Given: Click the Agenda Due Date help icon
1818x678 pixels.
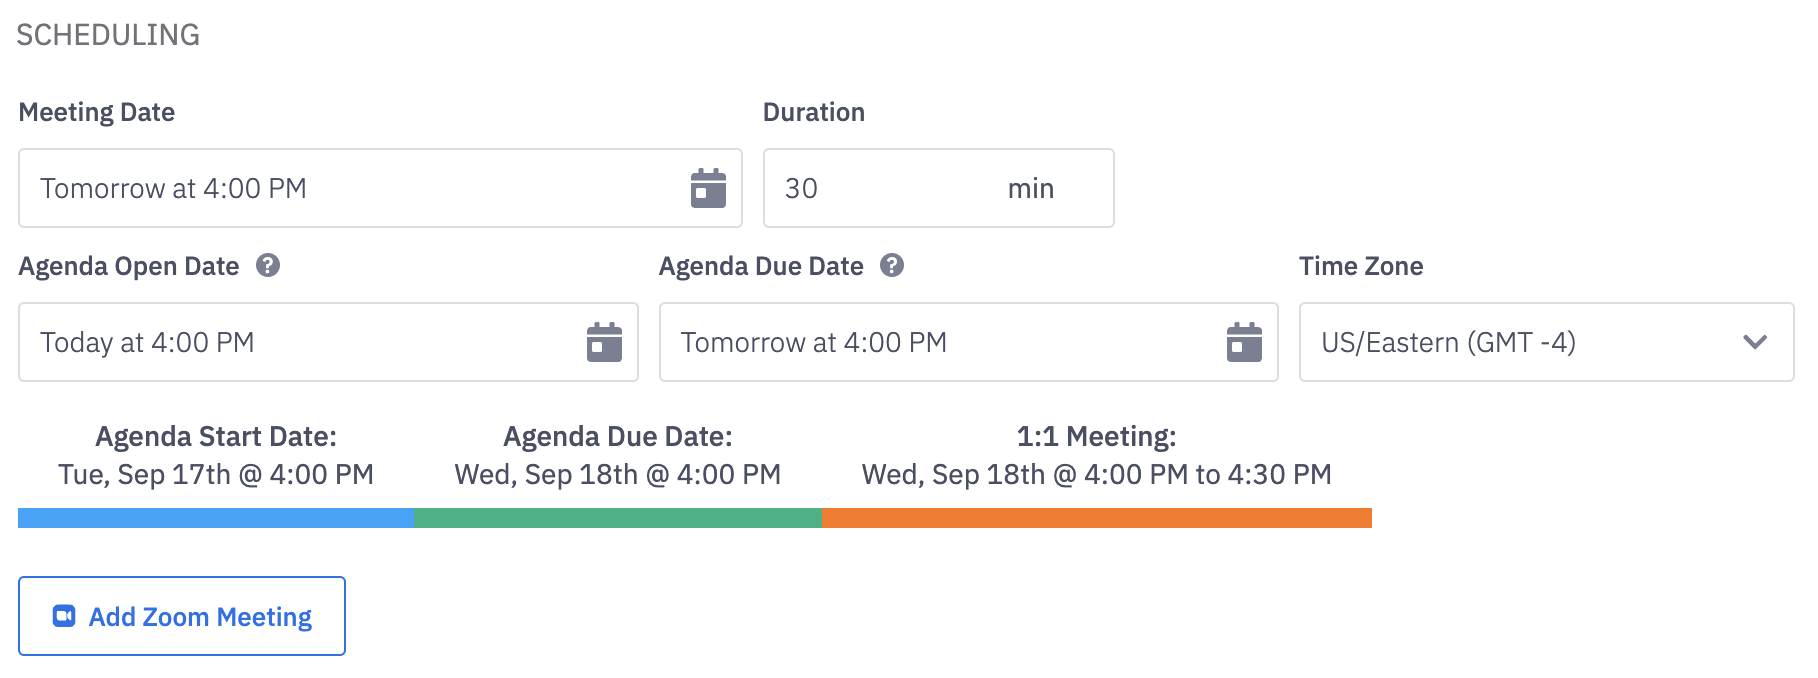Looking at the screenshot, I should coord(893,266).
